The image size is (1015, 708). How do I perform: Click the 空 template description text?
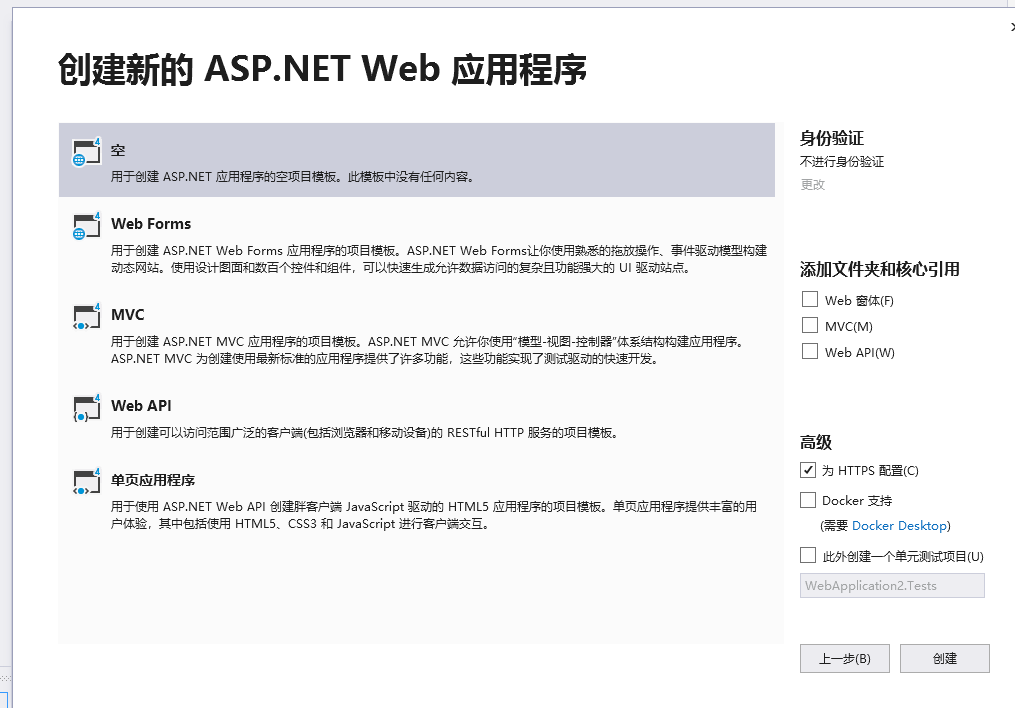pos(294,177)
